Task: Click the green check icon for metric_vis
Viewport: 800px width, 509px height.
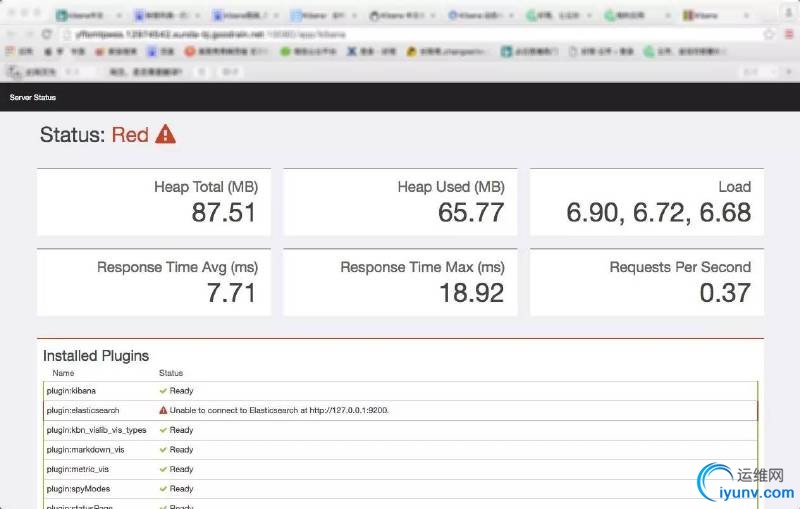Action: [x=163, y=469]
